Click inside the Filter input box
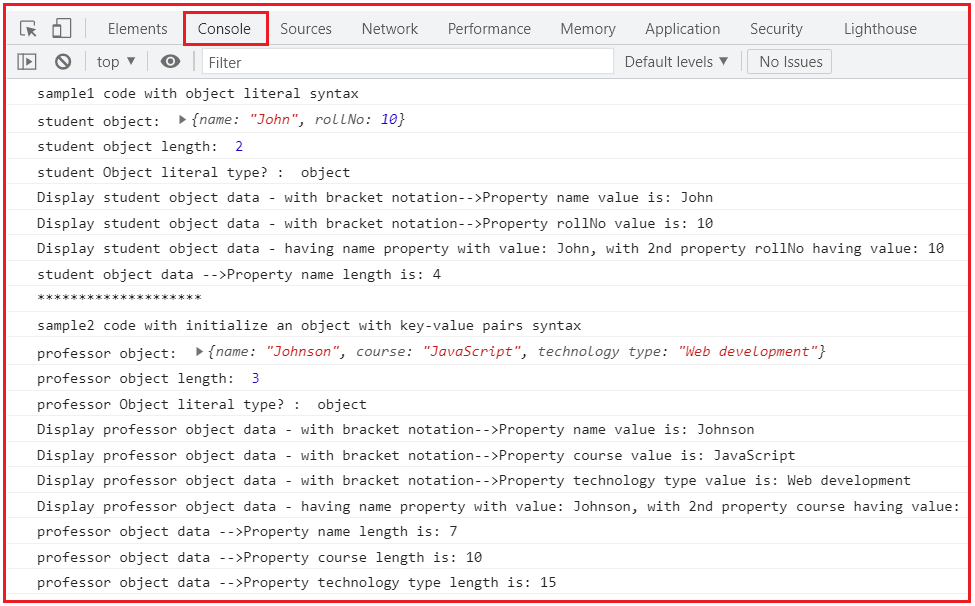The image size is (975, 606). click(x=400, y=61)
